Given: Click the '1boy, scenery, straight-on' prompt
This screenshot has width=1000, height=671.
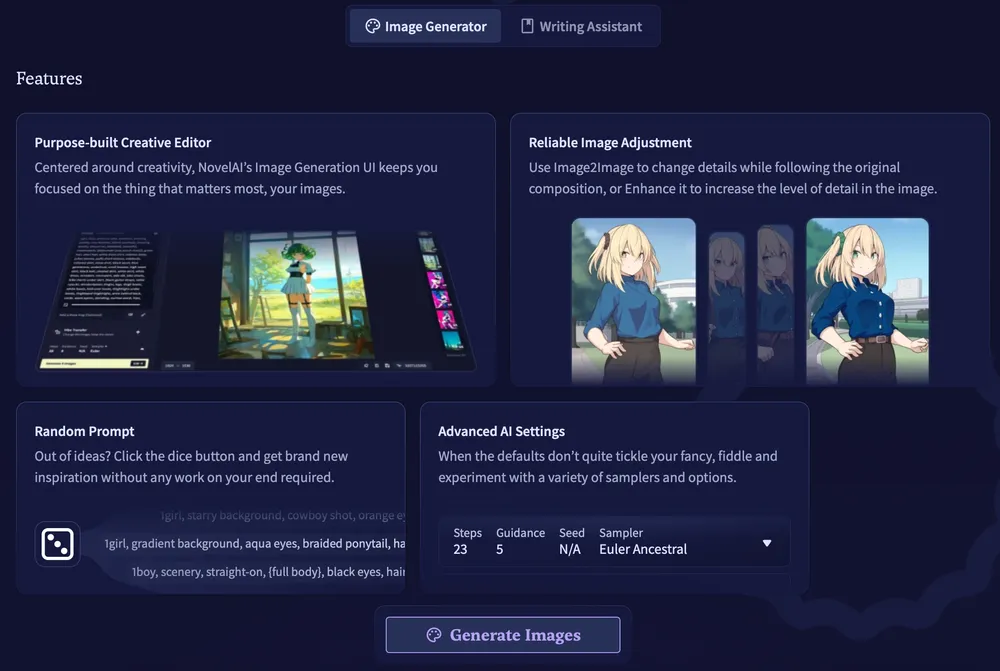Looking at the screenshot, I should pos(268,571).
